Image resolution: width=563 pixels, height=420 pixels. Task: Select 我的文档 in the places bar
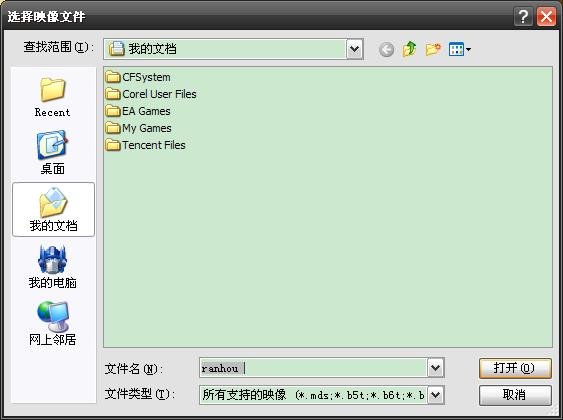(x=53, y=209)
